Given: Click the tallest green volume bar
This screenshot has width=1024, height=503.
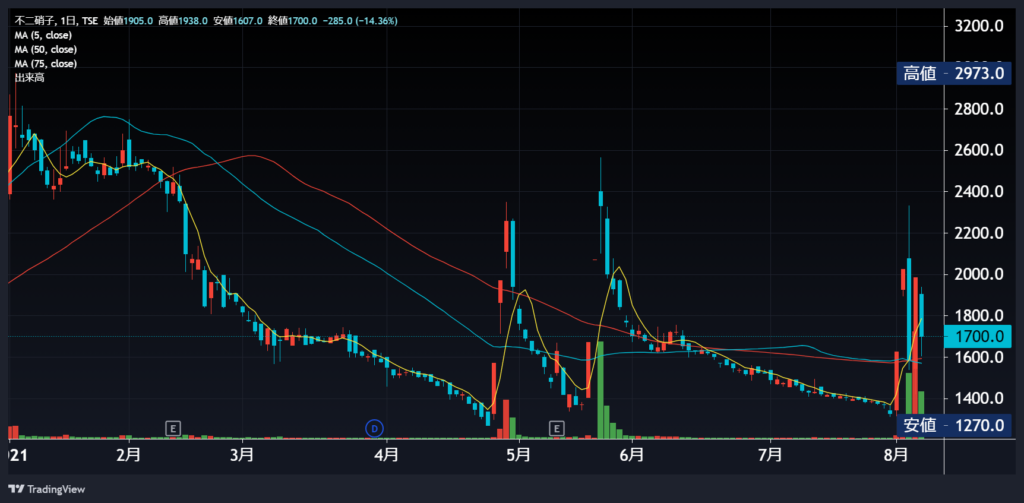Looking at the screenshot, I should pyautogui.click(x=600, y=389).
